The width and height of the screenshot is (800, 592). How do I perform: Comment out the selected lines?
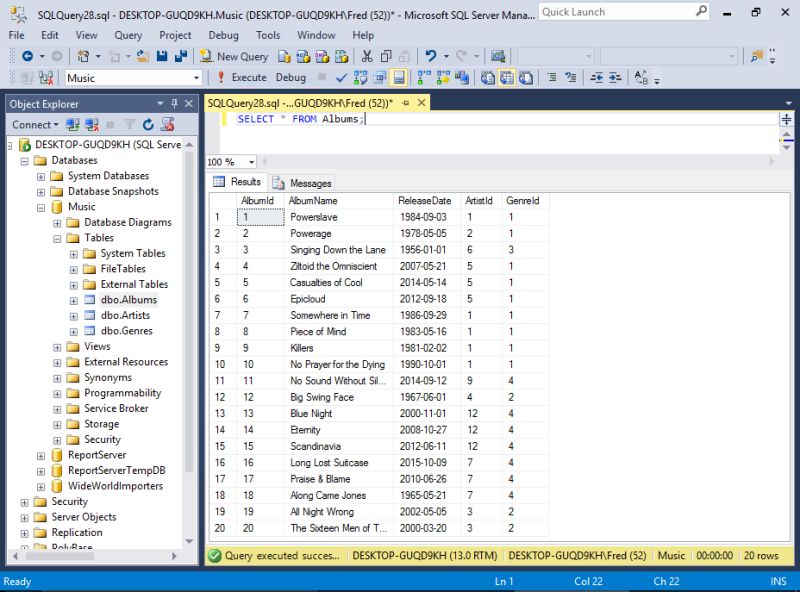point(552,78)
